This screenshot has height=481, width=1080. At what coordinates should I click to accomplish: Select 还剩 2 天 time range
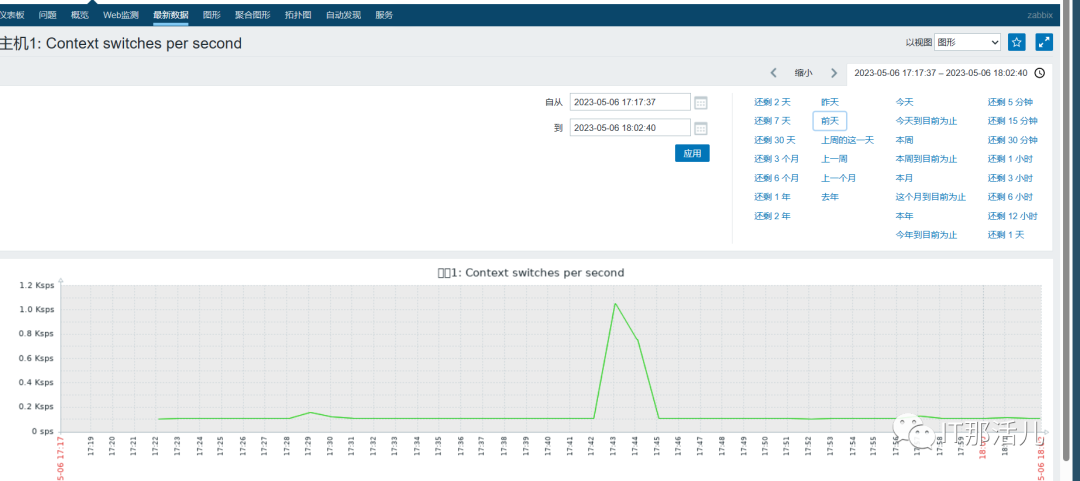[x=772, y=102]
